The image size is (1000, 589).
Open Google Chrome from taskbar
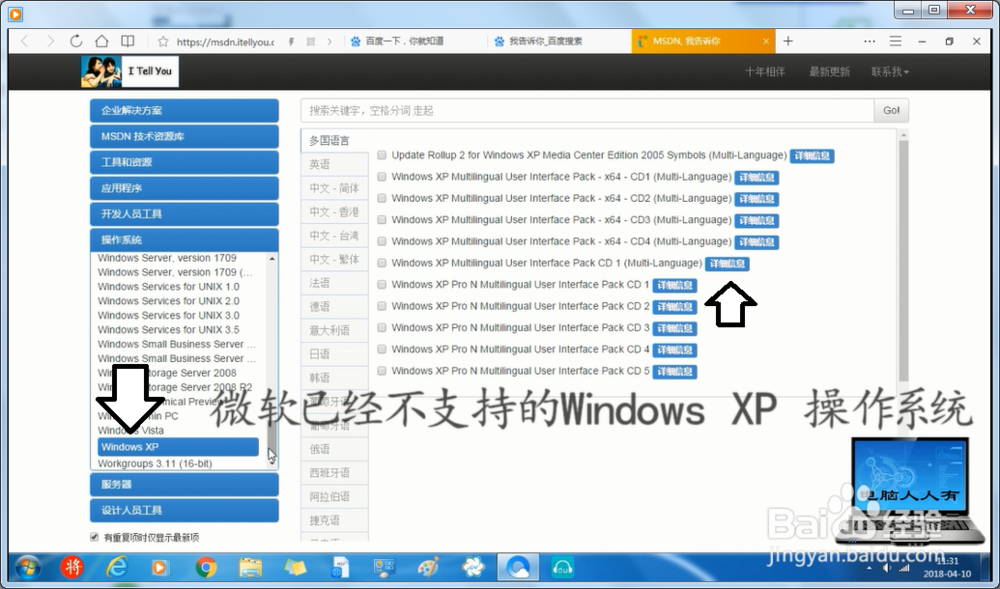tap(205, 567)
